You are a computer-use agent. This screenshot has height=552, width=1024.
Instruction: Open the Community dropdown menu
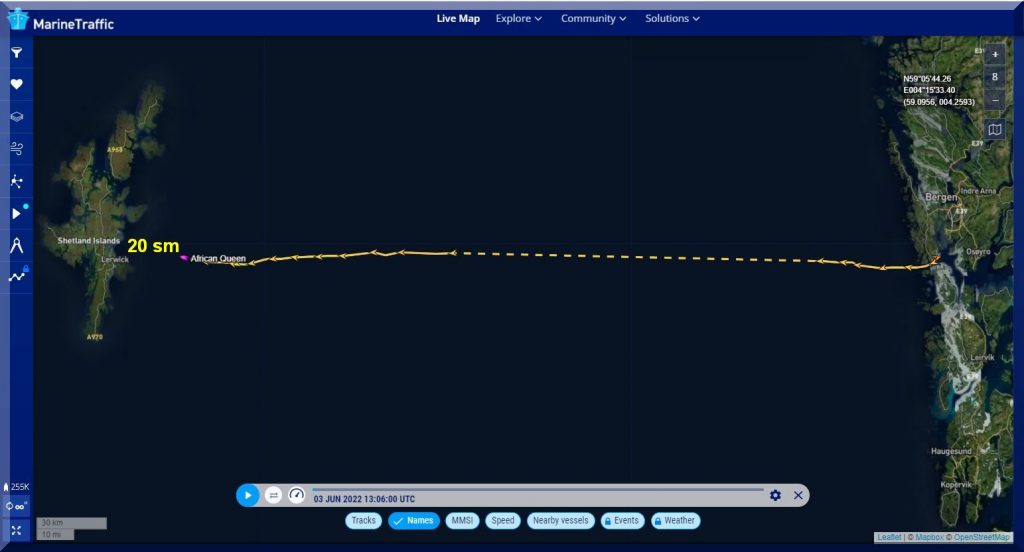593,18
